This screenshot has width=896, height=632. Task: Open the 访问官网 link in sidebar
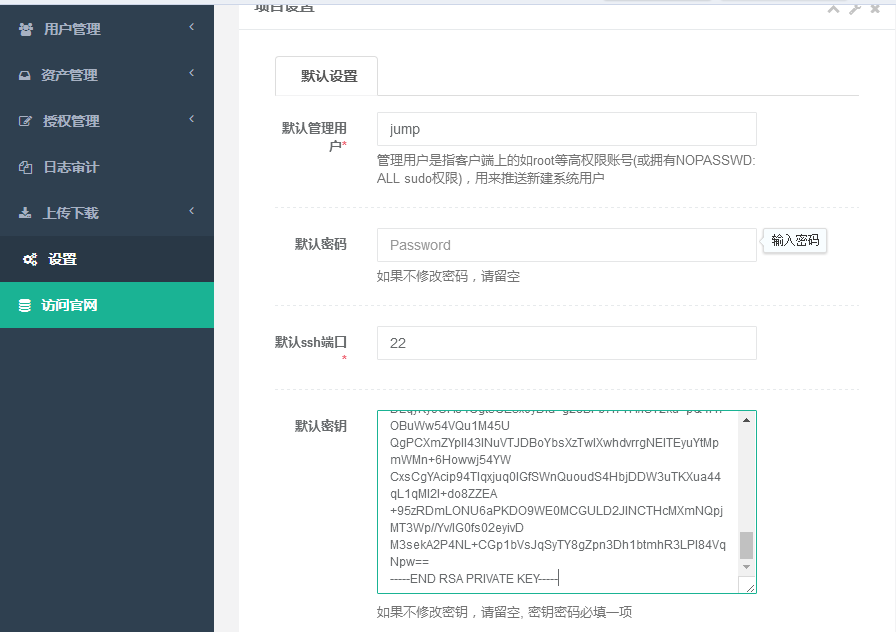click(x=69, y=305)
